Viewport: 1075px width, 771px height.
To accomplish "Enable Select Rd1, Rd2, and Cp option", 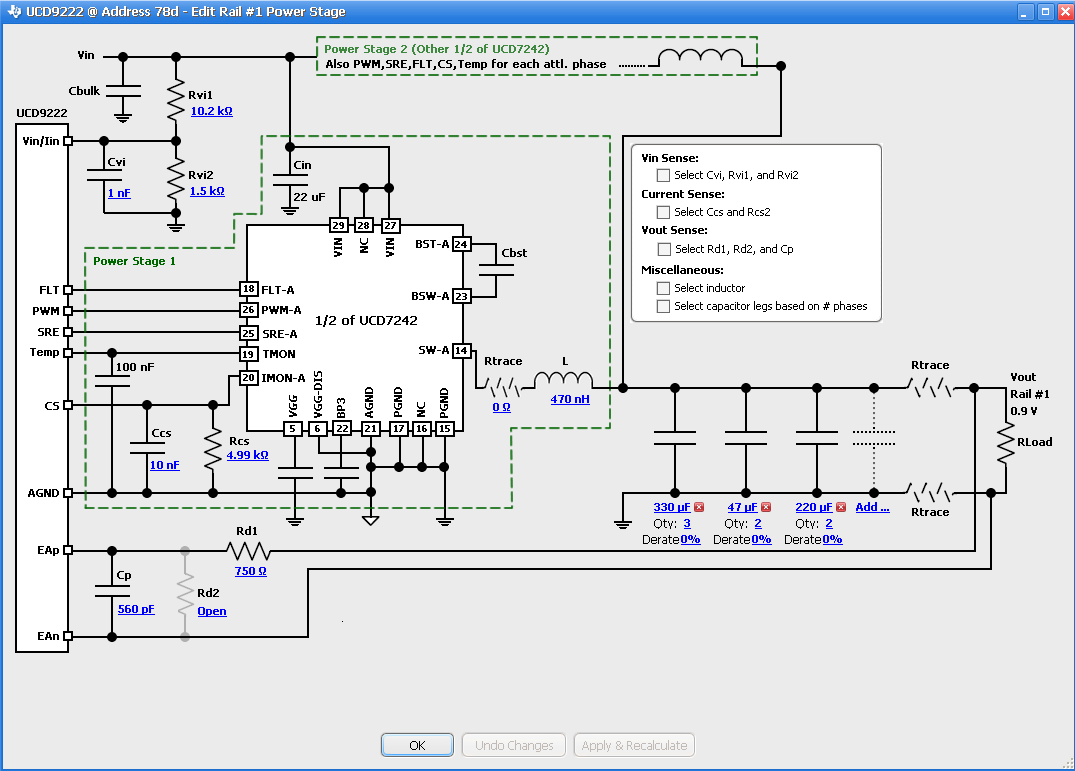I will tap(663, 249).
